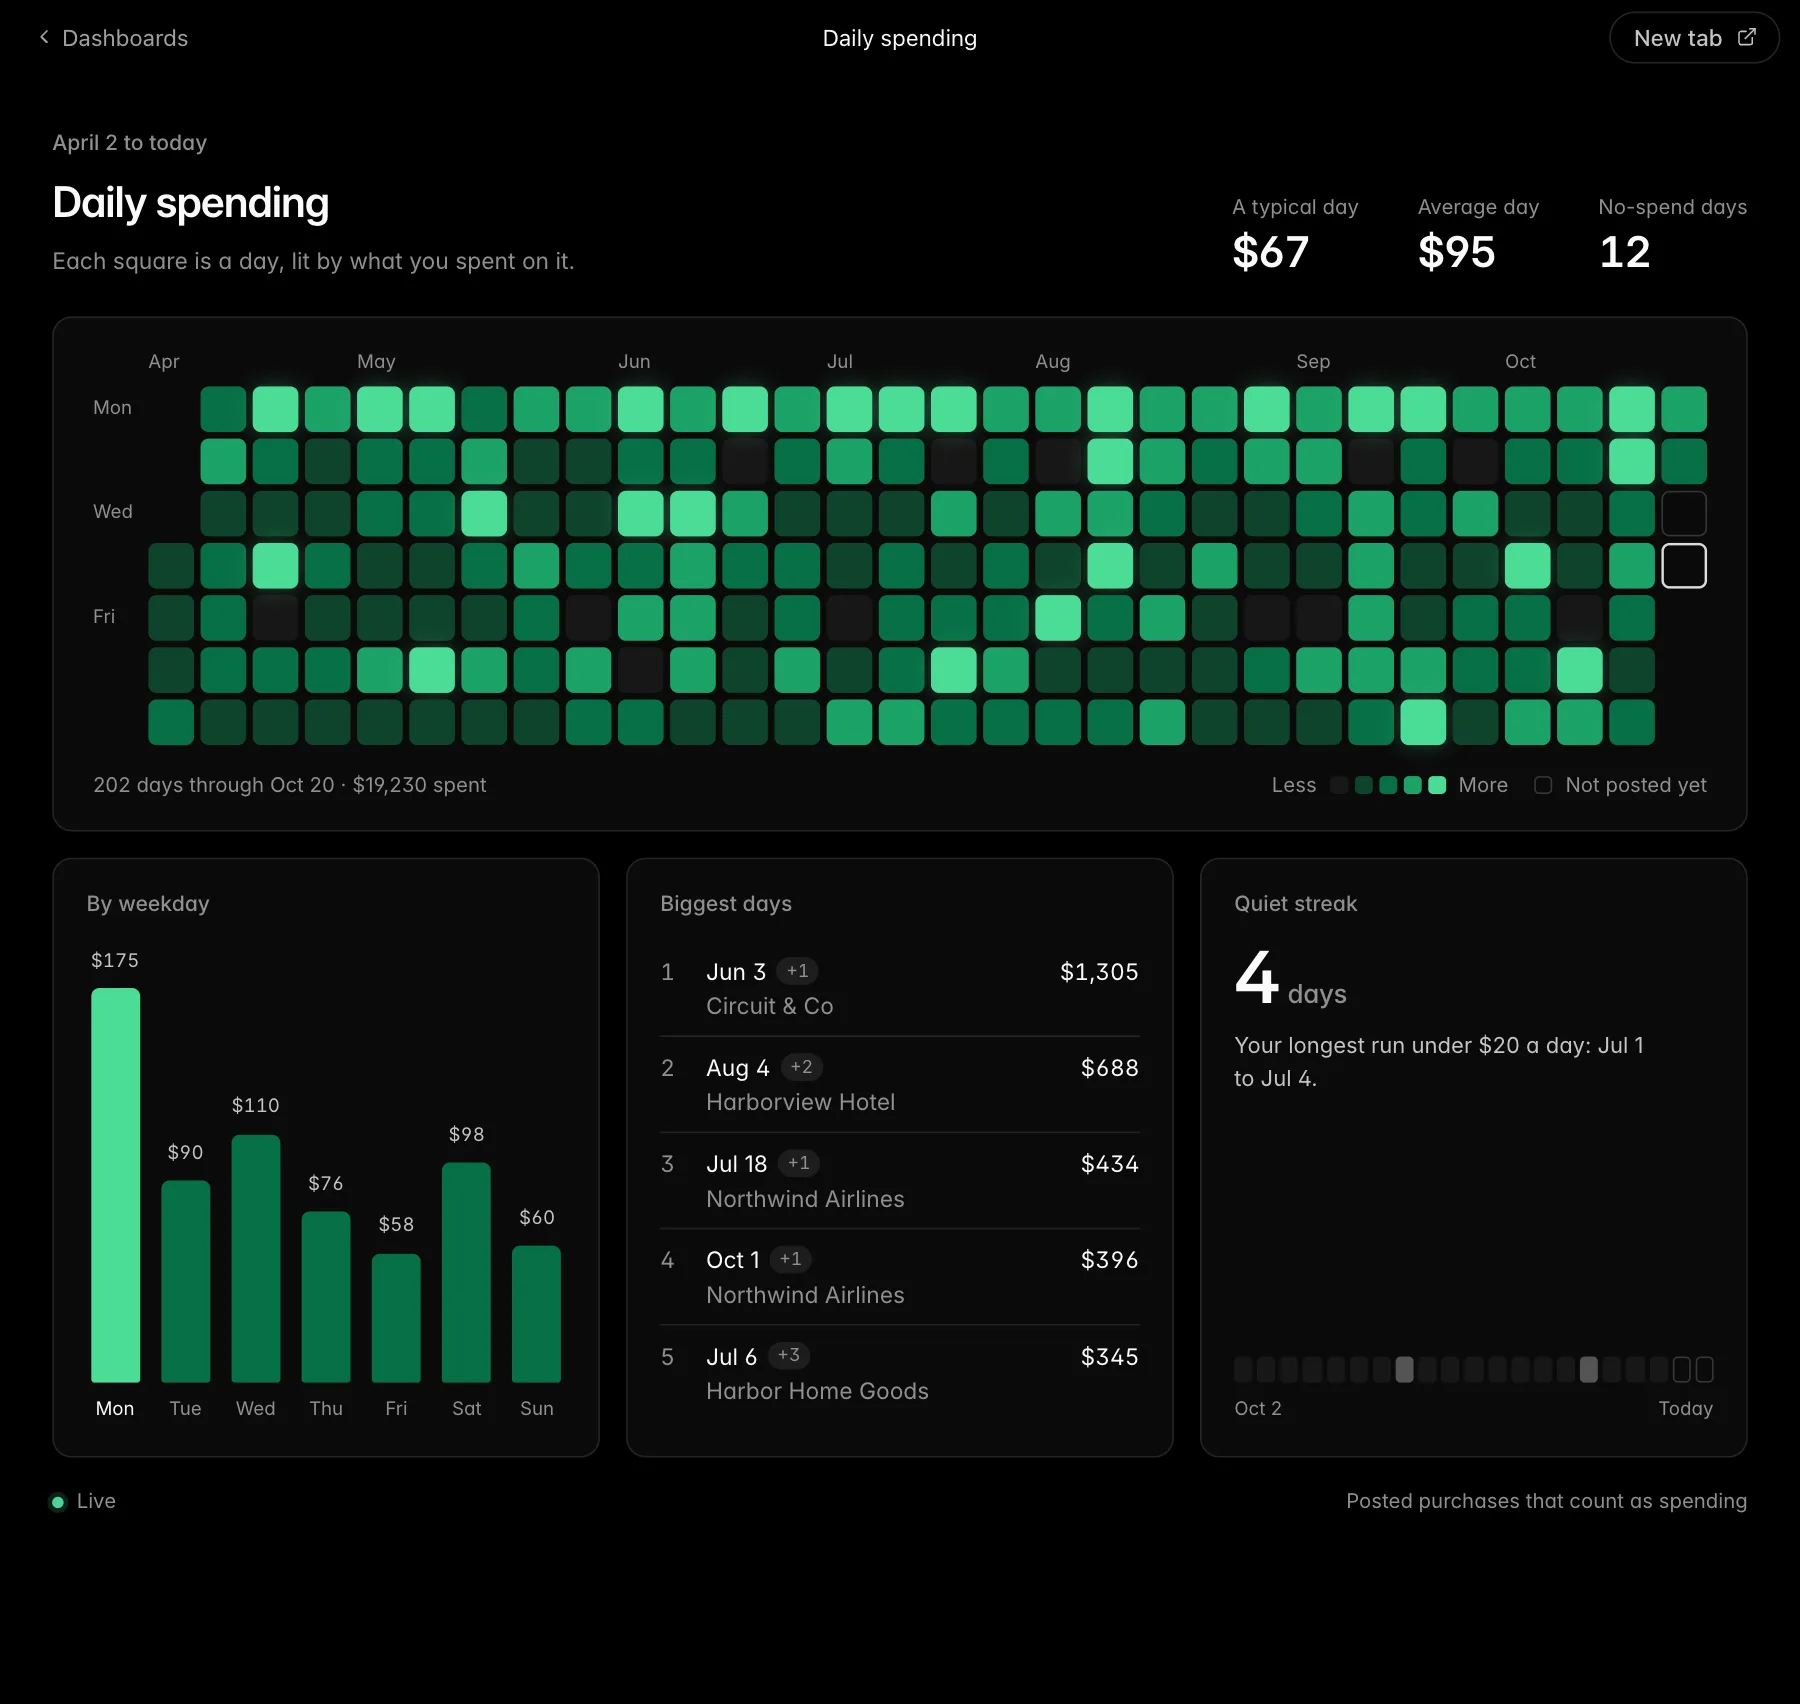This screenshot has width=1800, height=1704.
Task: Click 'Posted purchases that count as spending'
Action: click(1546, 1501)
